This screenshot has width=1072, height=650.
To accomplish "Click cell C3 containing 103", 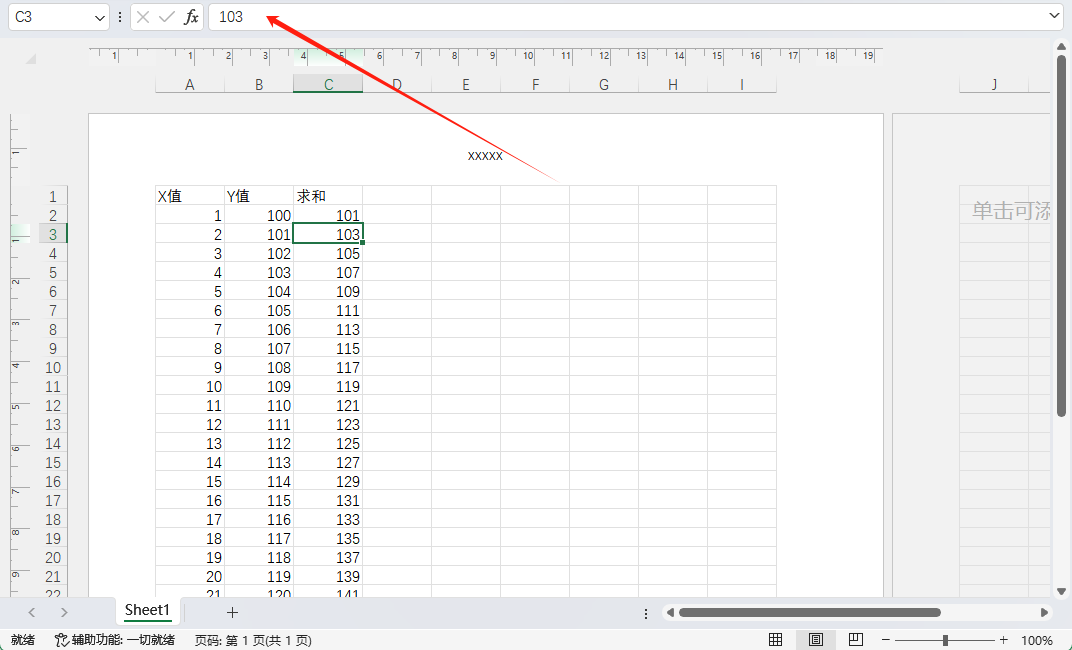I will click(328, 234).
